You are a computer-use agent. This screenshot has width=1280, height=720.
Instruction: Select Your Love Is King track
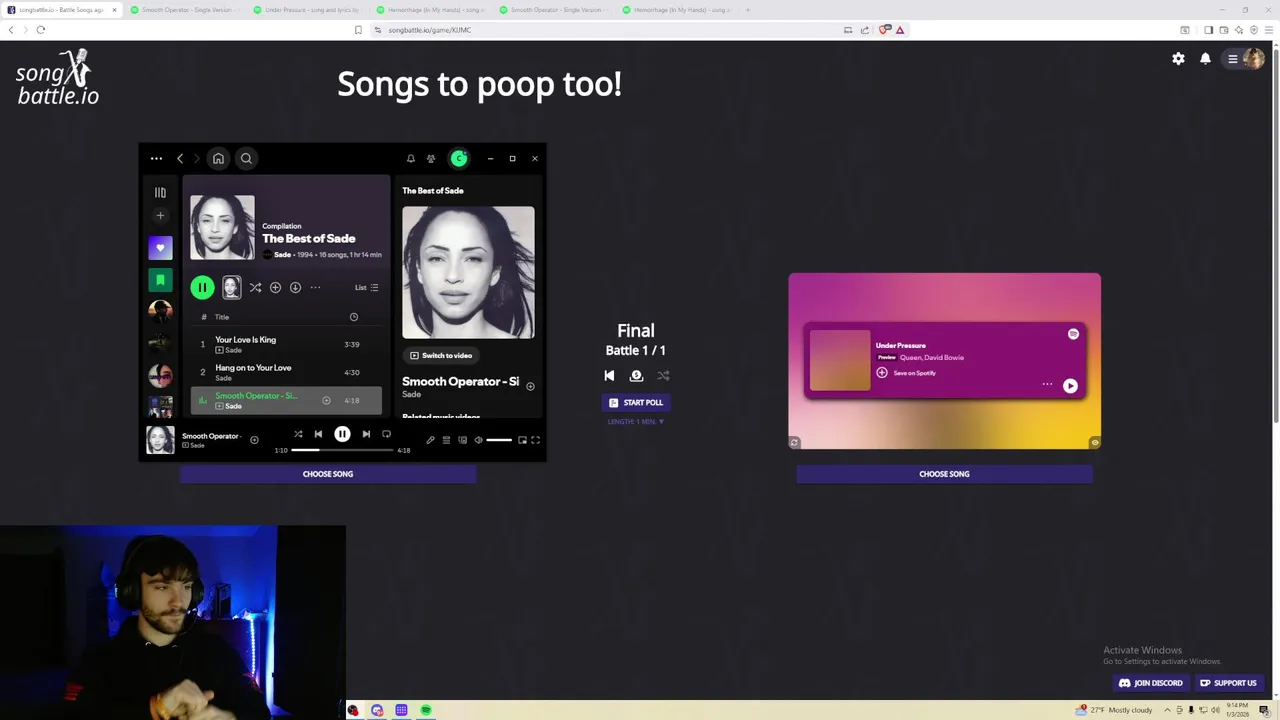pos(286,344)
